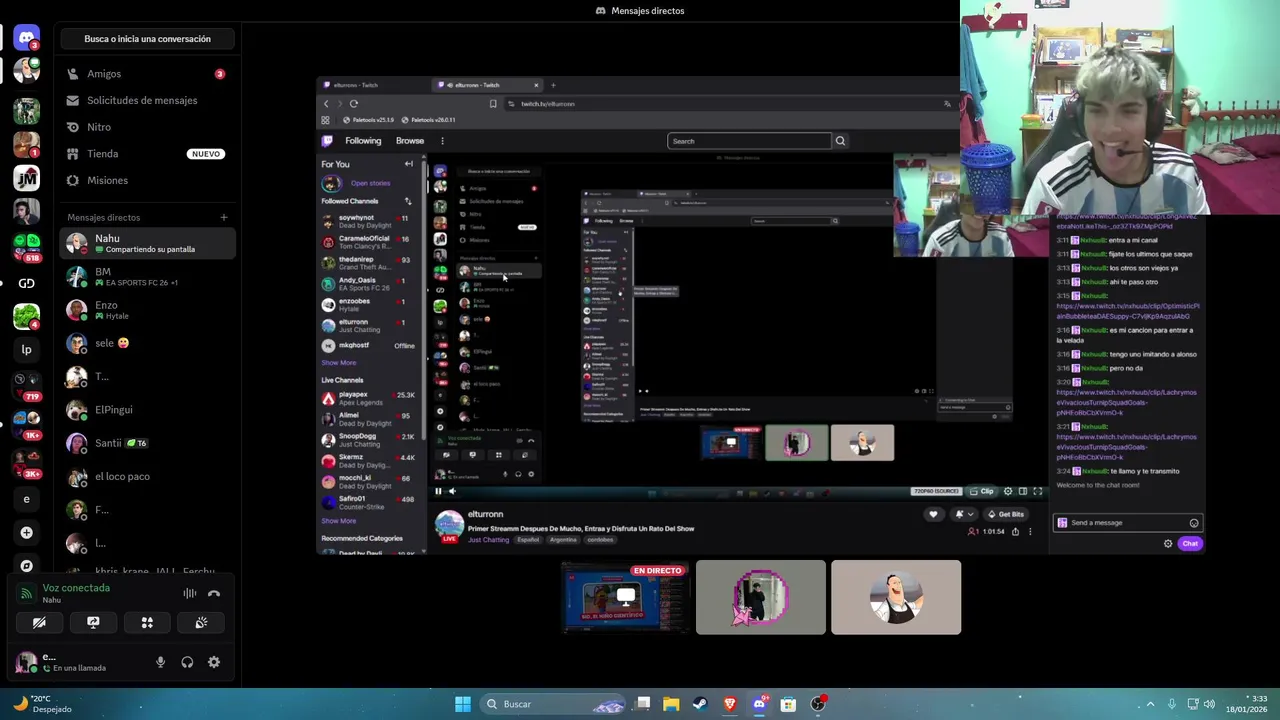Add a new server with plus icon
Screen dimensions: 1280x720
[27, 533]
